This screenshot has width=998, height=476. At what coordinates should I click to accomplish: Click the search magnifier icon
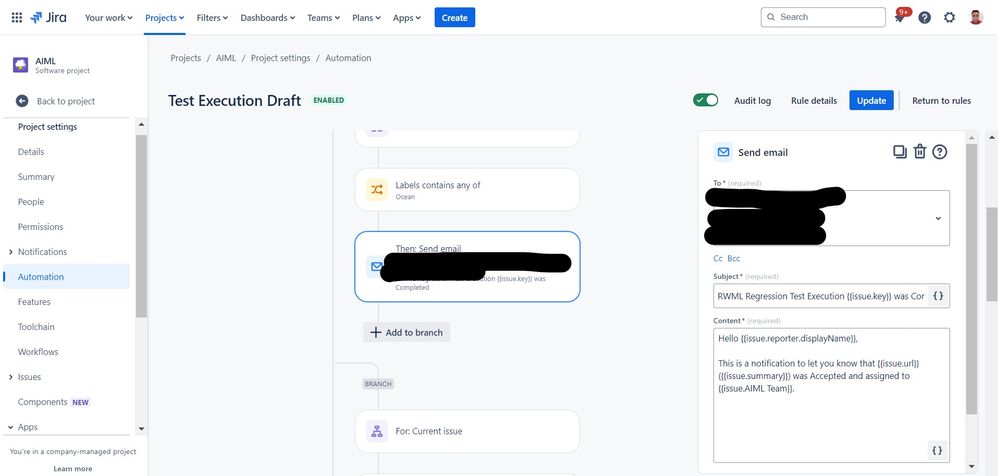click(x=771, y=17)
